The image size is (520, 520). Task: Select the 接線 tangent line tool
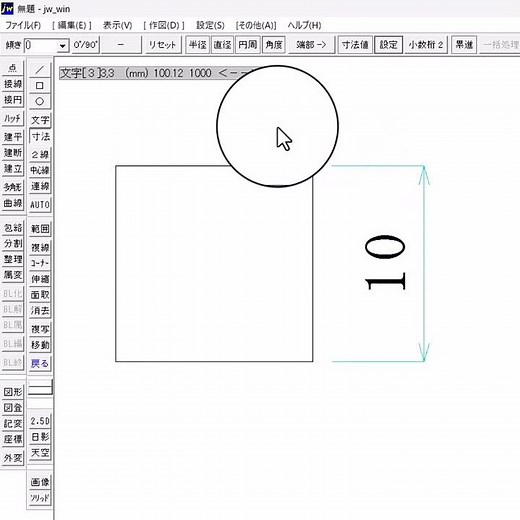[x=13, y=84]
